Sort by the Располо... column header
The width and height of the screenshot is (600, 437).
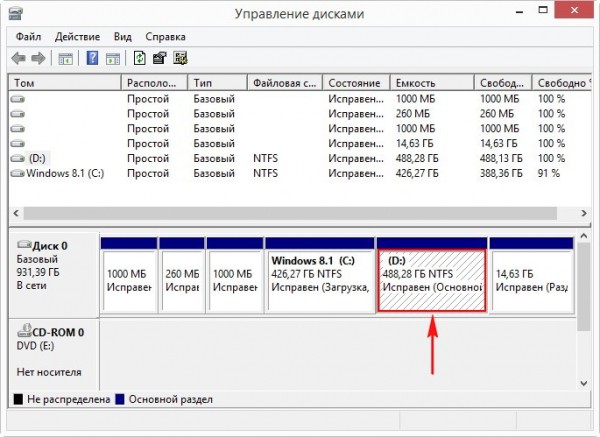tap(154, 83)
